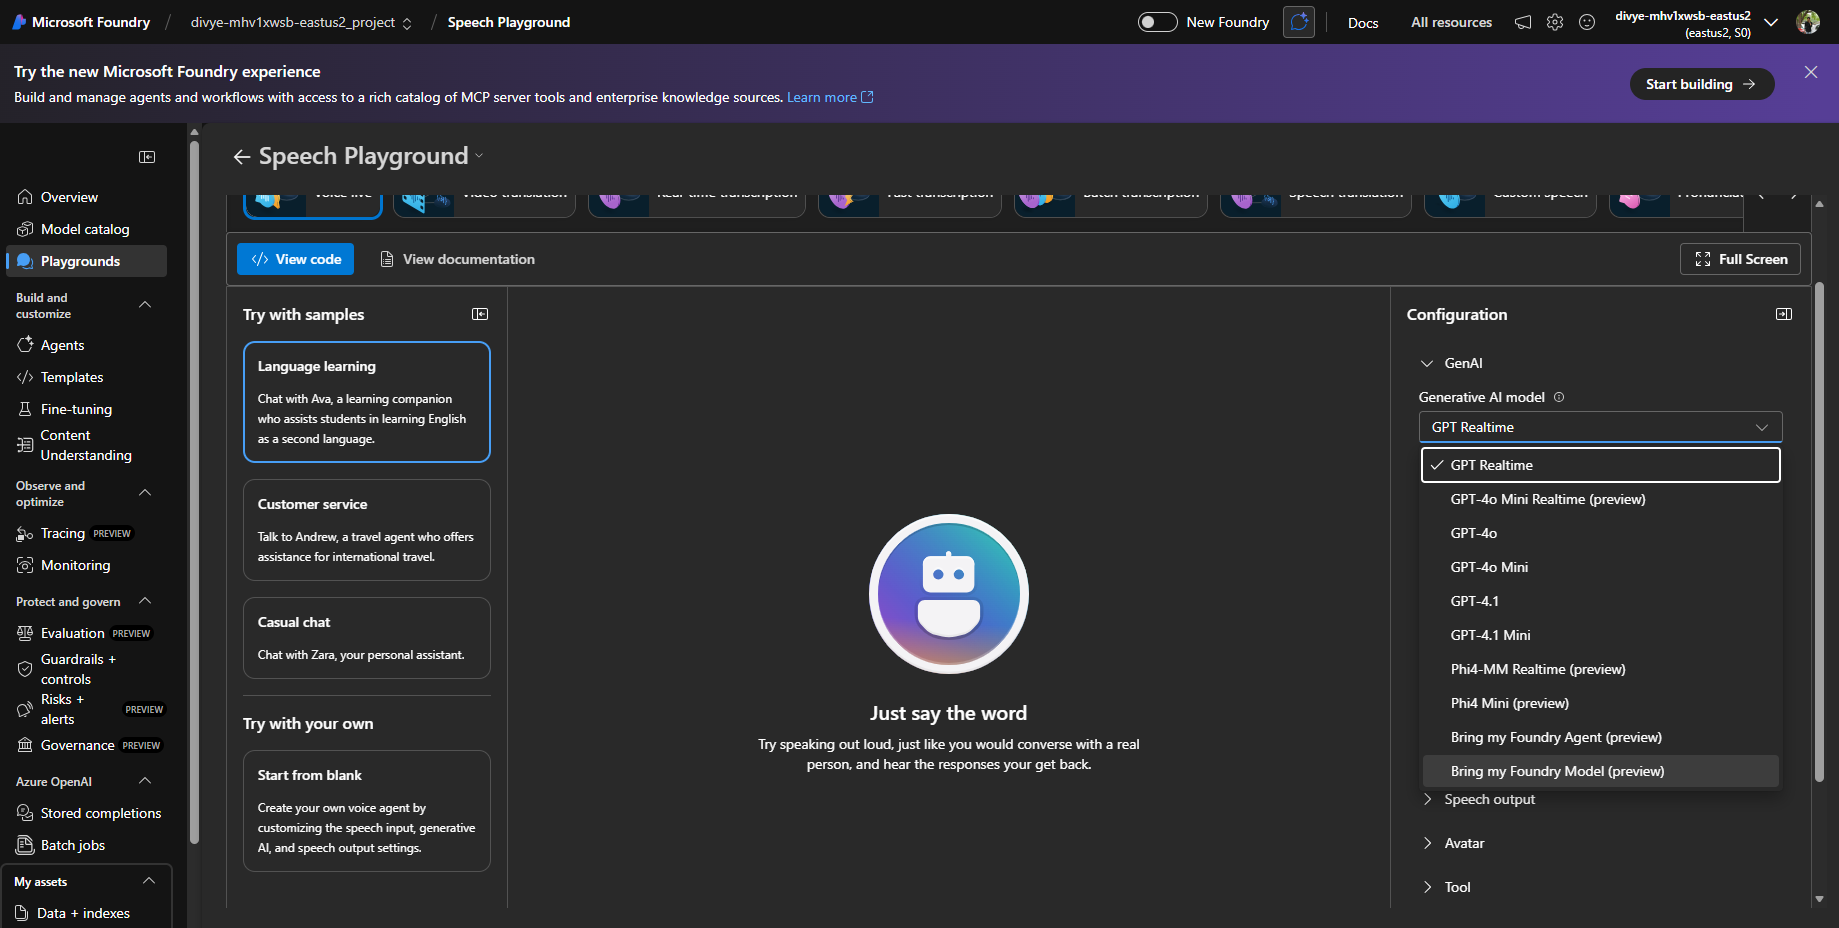
Task: Click the Data + indexes icon
Action: (x=21, y=913)
